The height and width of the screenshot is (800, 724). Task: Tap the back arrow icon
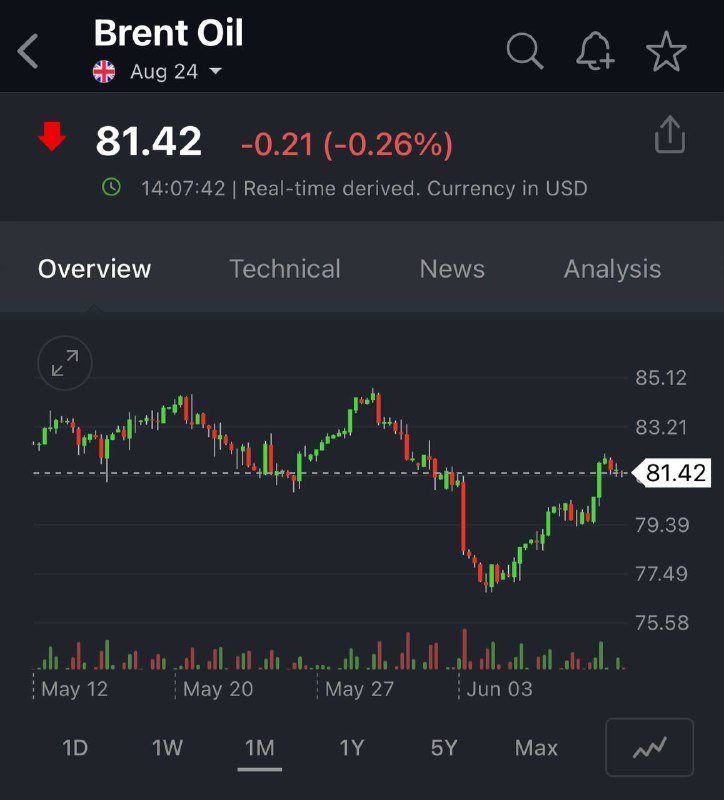click(x=28, y=51)
